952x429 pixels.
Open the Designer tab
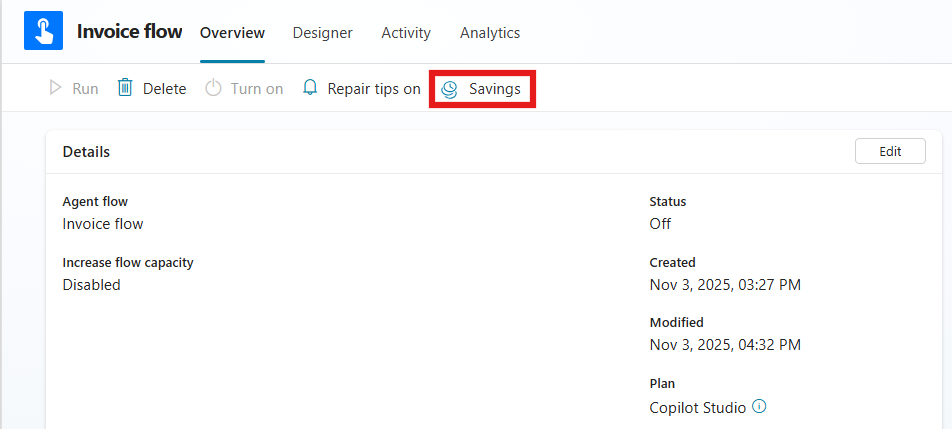[x=322, y=33]
